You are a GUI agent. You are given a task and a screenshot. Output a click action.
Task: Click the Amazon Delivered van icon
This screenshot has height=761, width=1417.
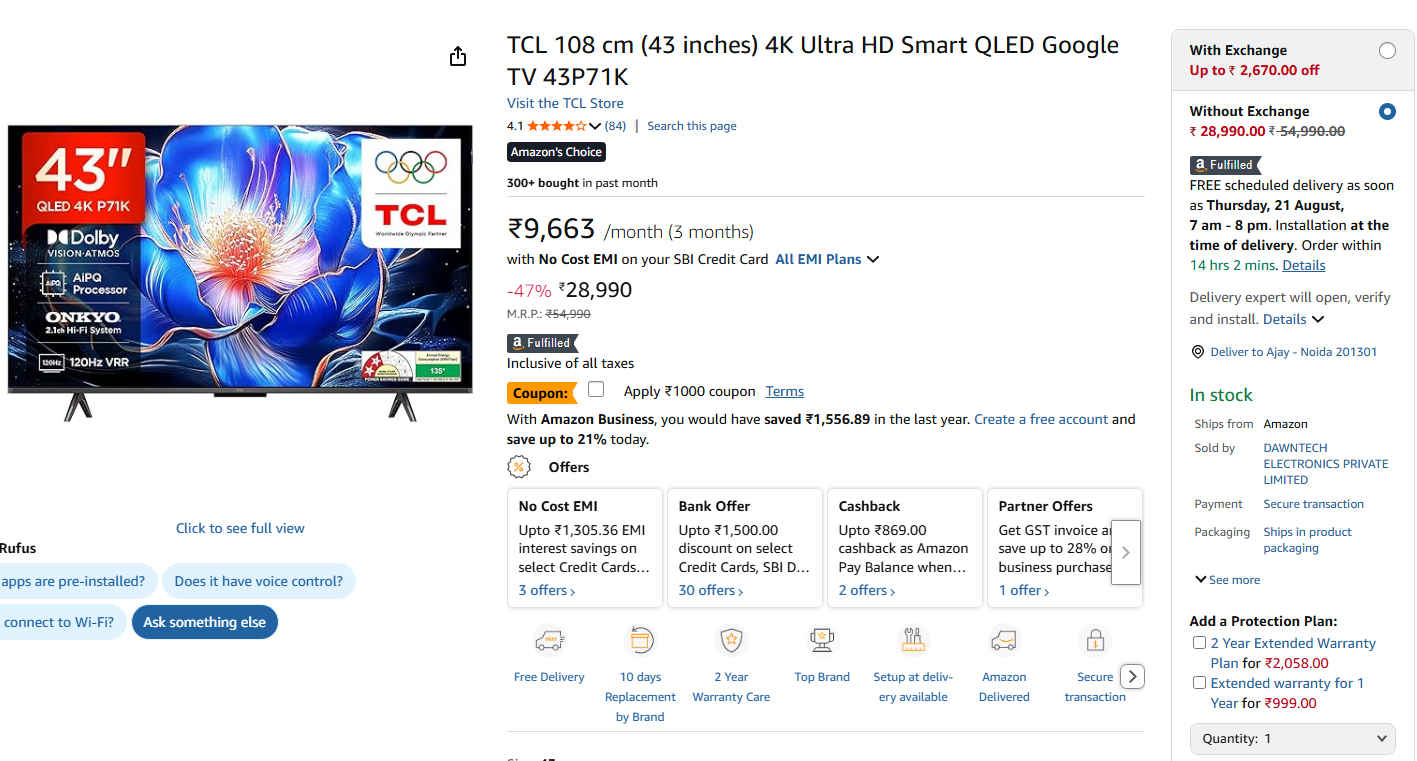[x=1004, y=641]
